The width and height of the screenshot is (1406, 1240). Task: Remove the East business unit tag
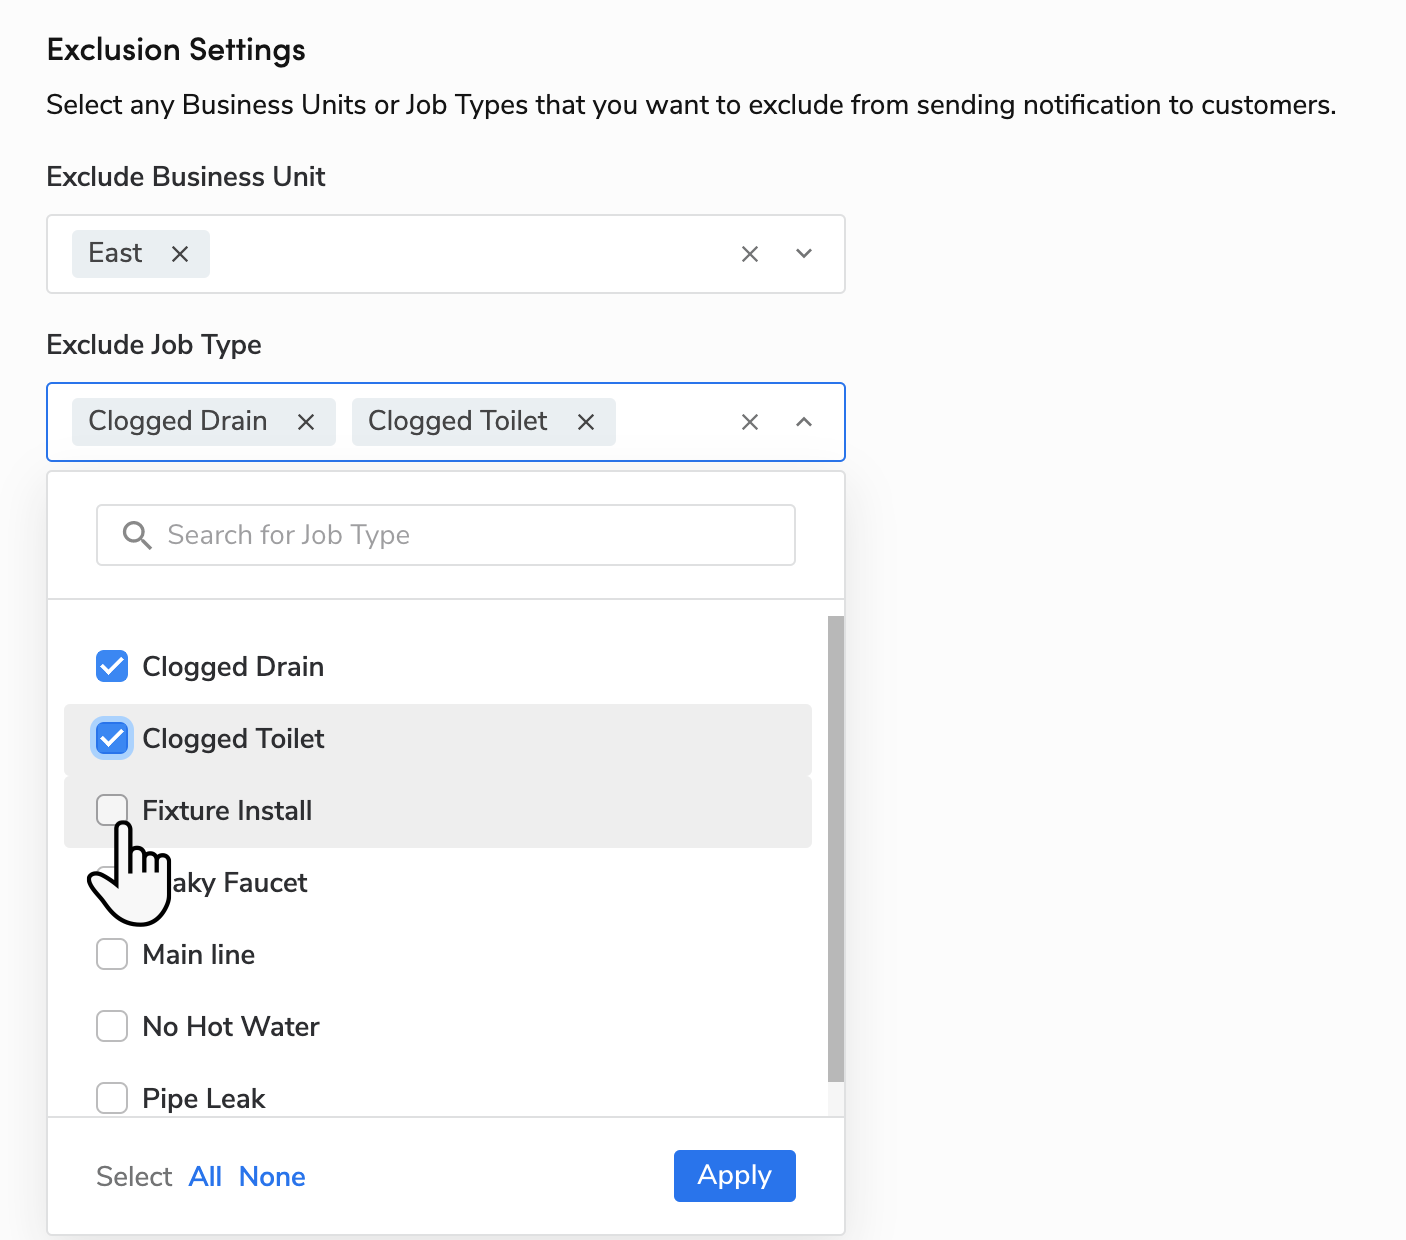pyautogui.click(x=180, y=254)
